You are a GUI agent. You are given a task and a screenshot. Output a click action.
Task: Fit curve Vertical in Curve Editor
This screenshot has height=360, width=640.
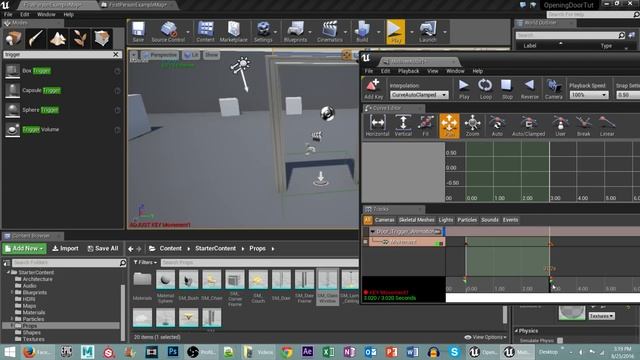pyautogui.click(x=403, y=125)
